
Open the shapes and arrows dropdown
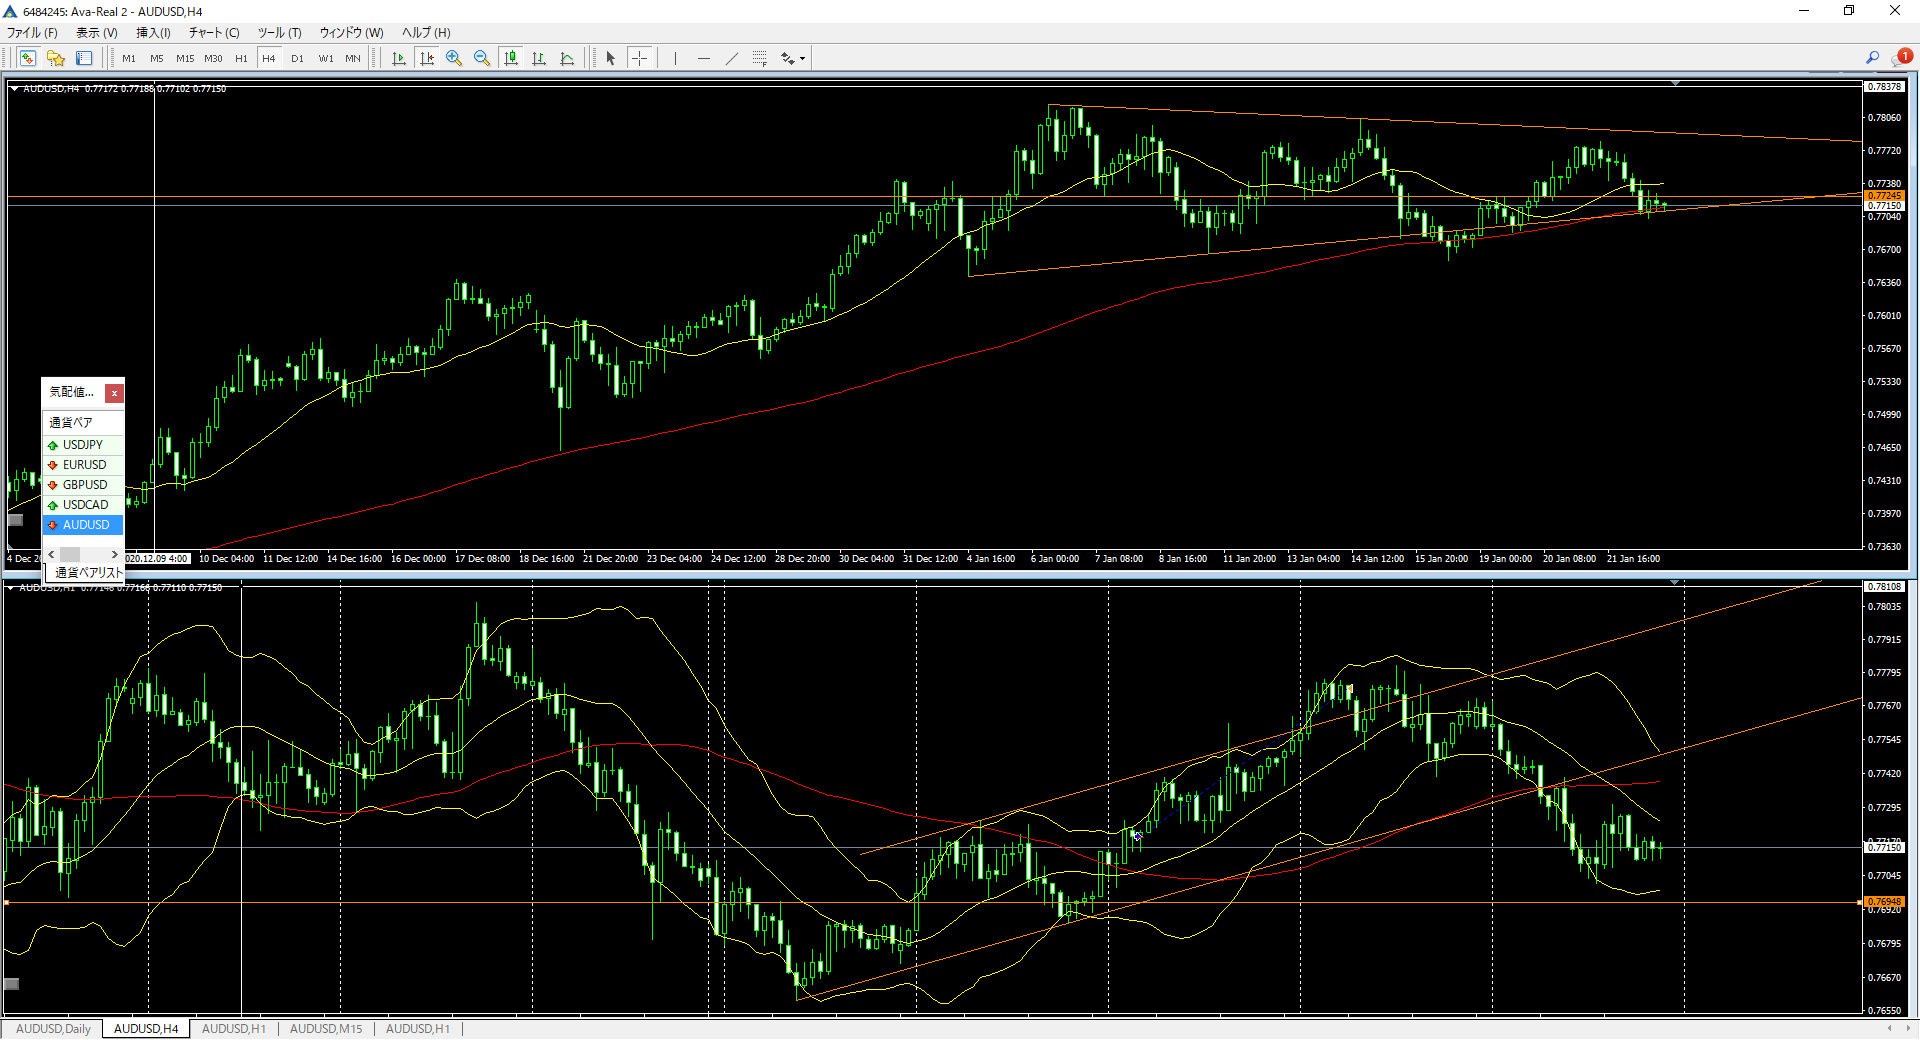pos(793,58)
